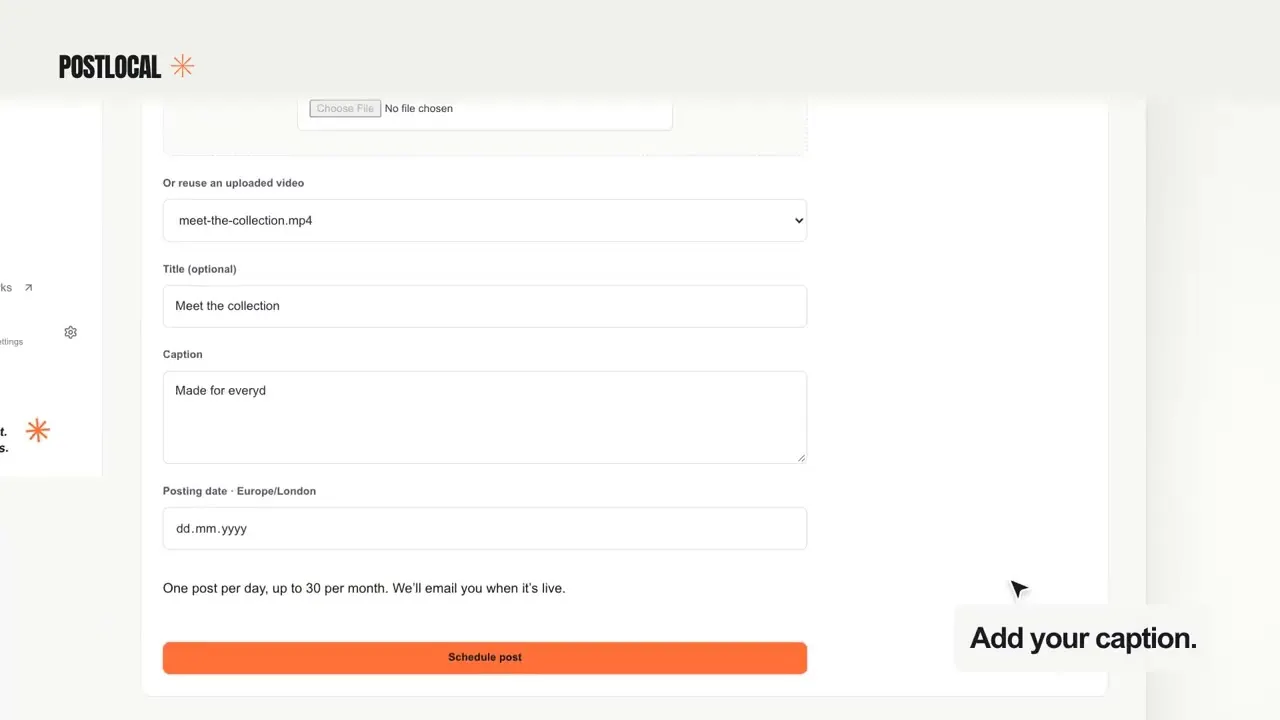Viewport: 1280px width, 720px height.
Task: Click into the Caption text area
Action: (485, 417)
